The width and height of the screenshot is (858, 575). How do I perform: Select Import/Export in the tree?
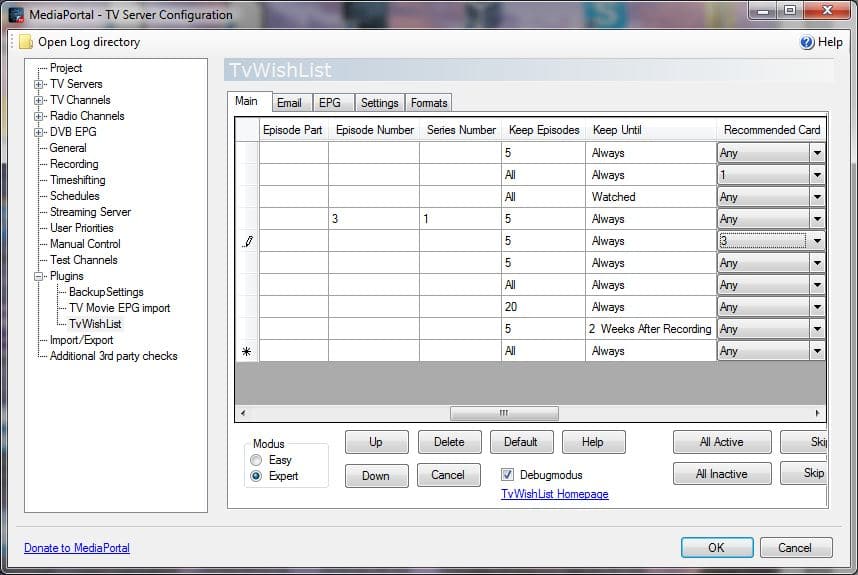(x=81, y=340)
